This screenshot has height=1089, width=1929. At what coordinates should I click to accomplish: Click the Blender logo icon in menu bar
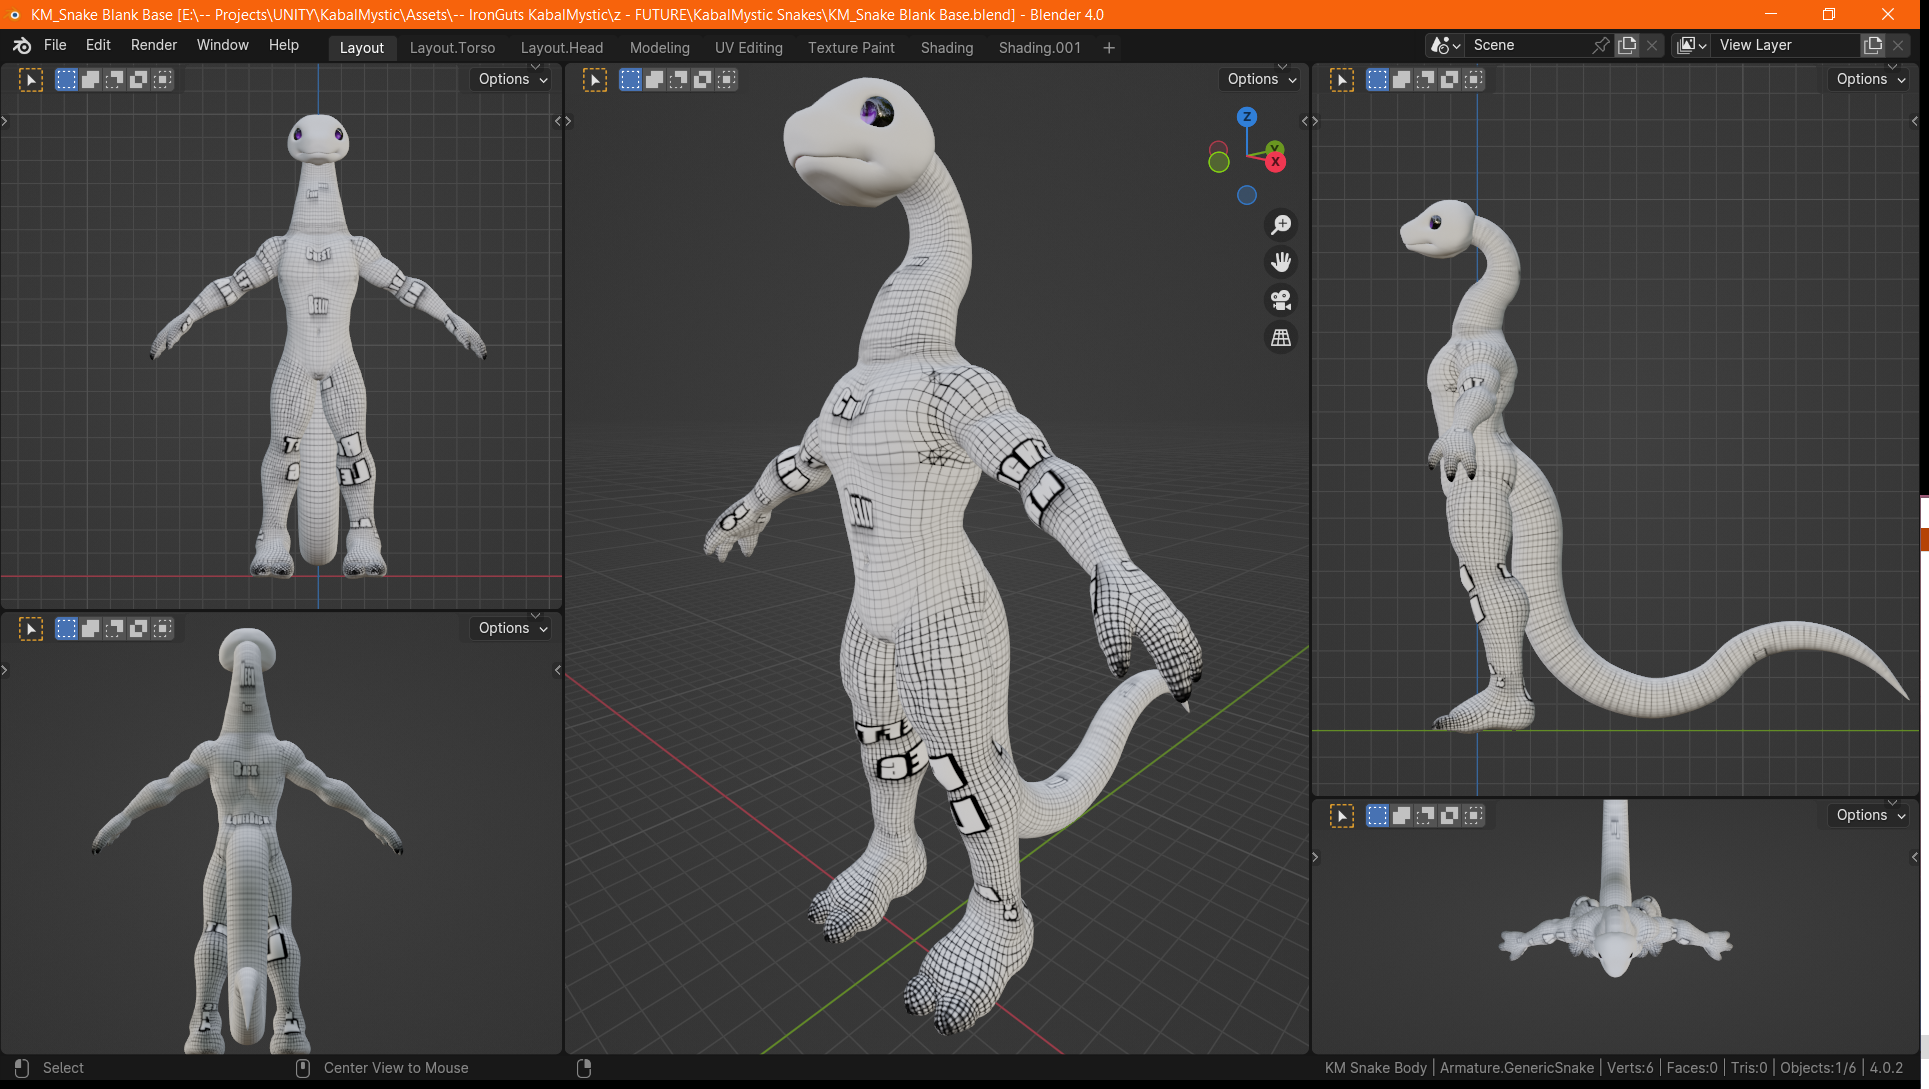[22, 45]
